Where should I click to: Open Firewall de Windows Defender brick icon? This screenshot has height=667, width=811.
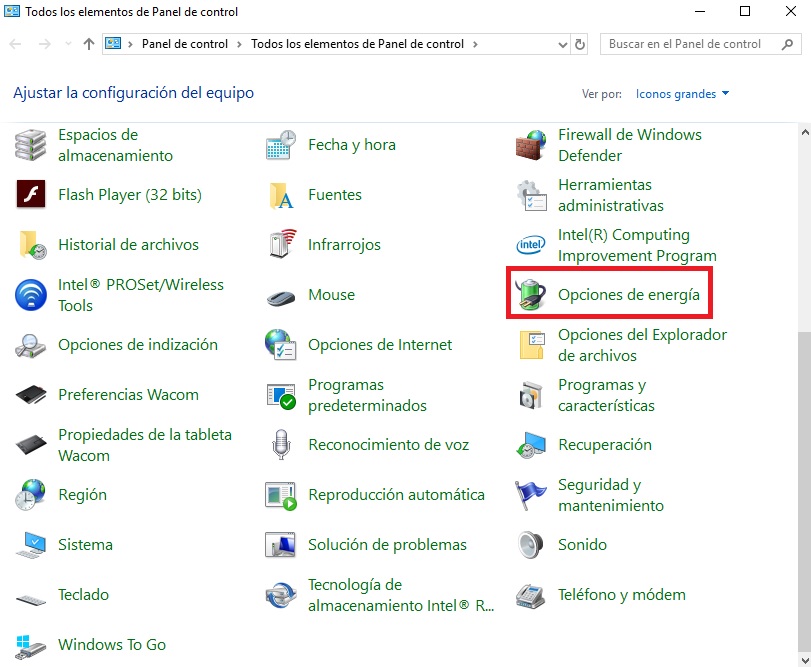pyautogui.click(x=531, y=145)
